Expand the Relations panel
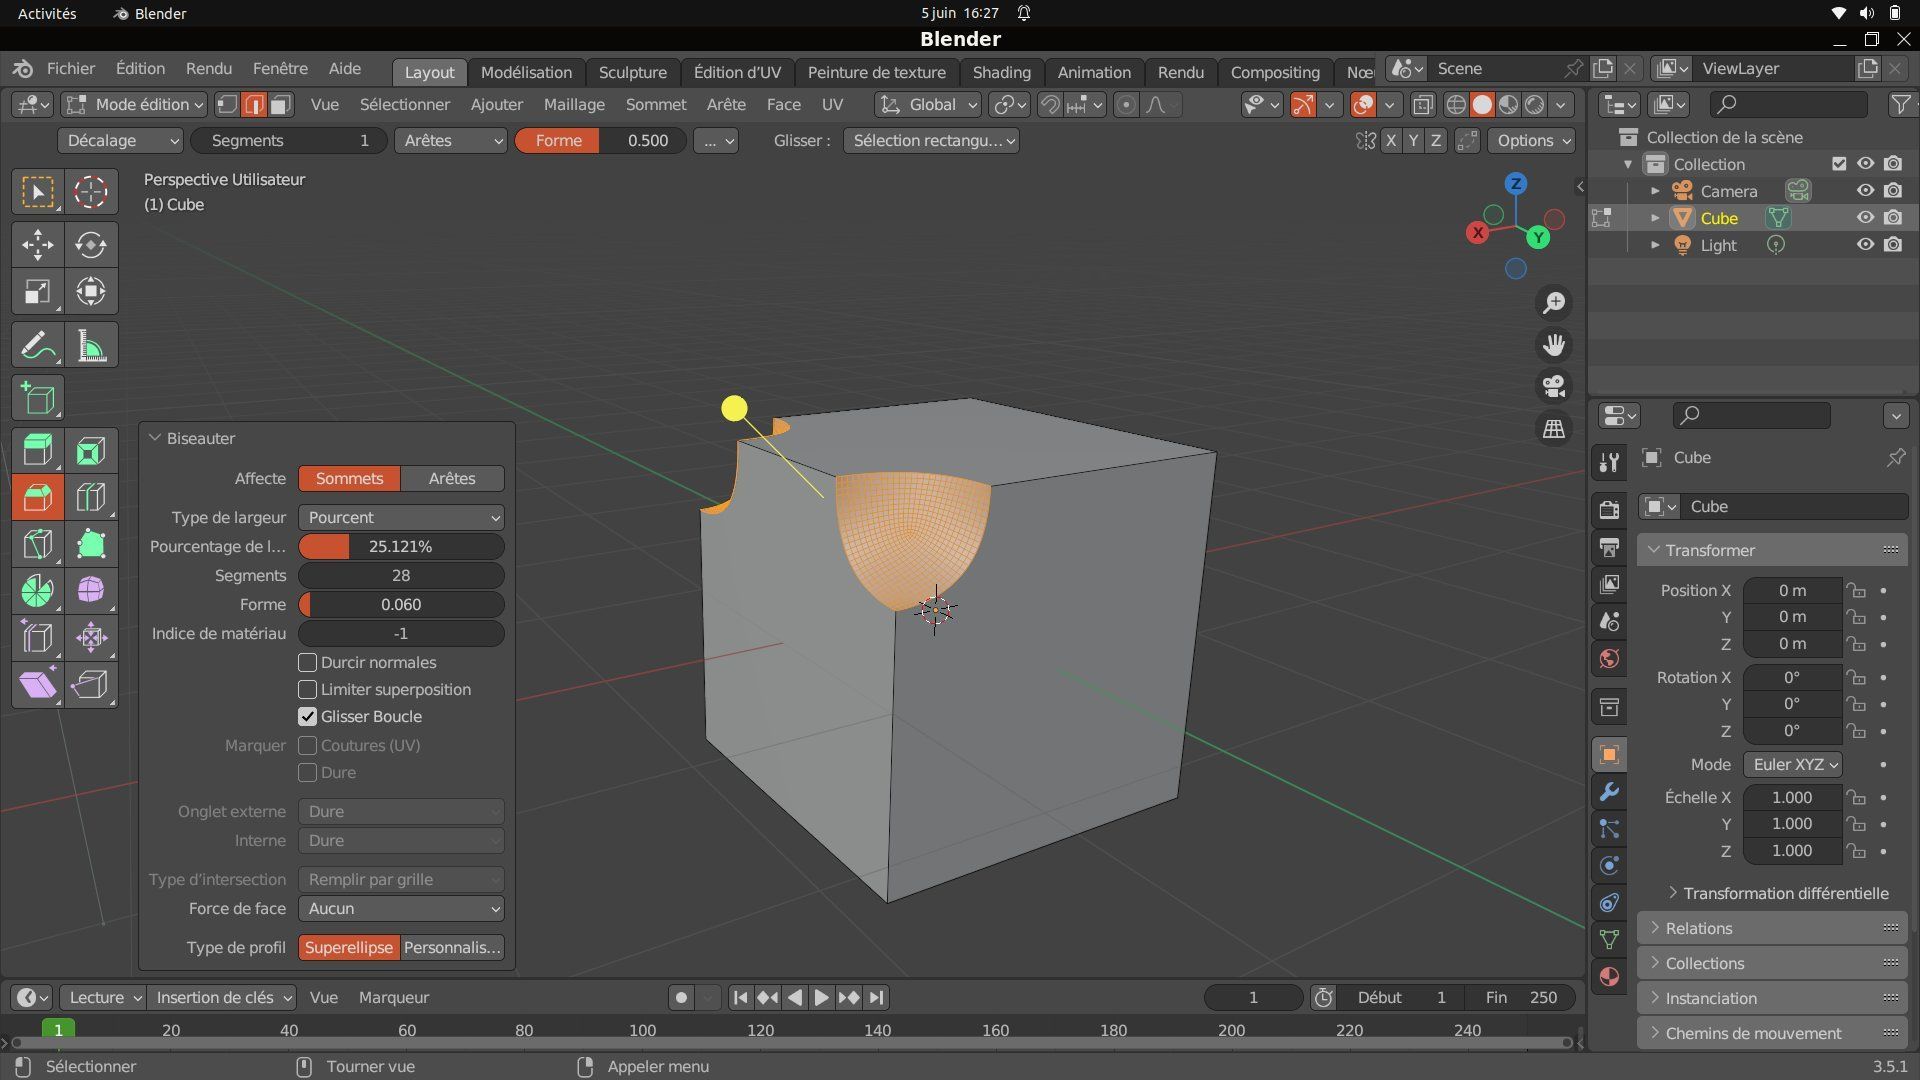This screenshot has width=1920, height=1080. pos(1698,928)
